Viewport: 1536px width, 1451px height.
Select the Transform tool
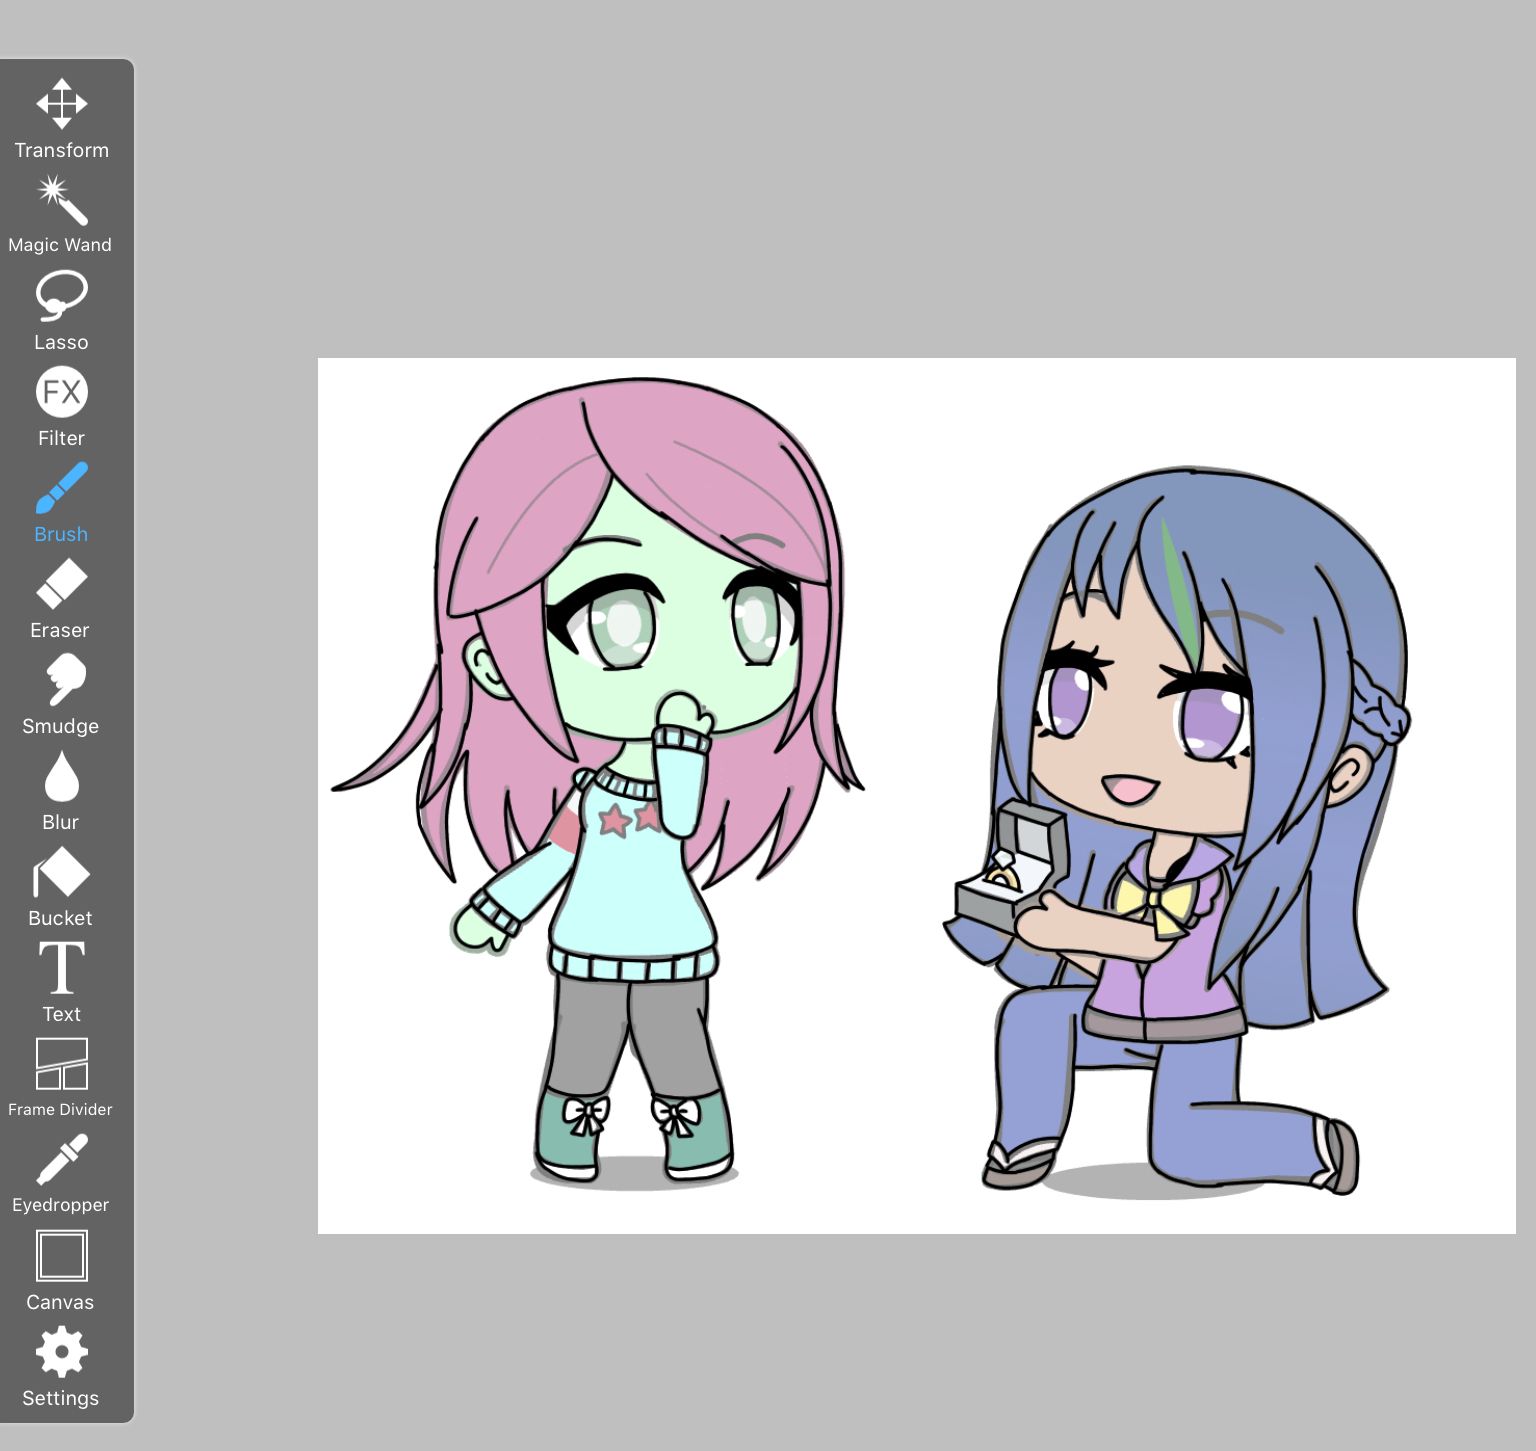click(61, 119)
